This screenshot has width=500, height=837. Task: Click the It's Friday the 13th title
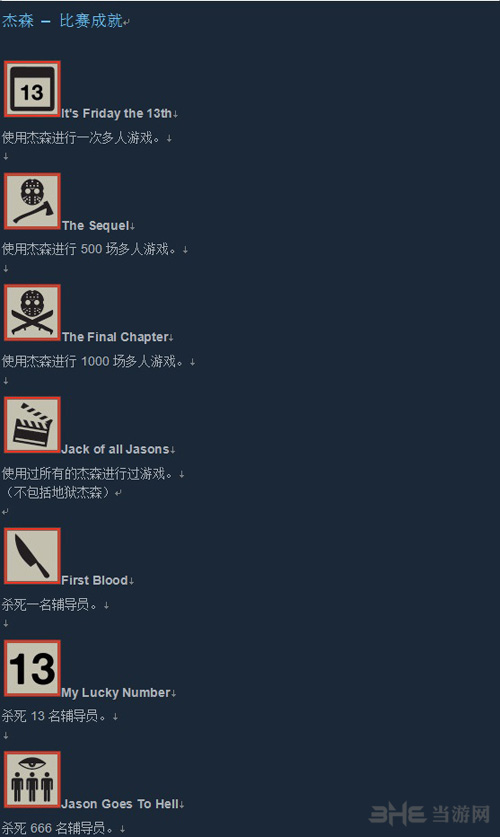[x=116, y=114]
